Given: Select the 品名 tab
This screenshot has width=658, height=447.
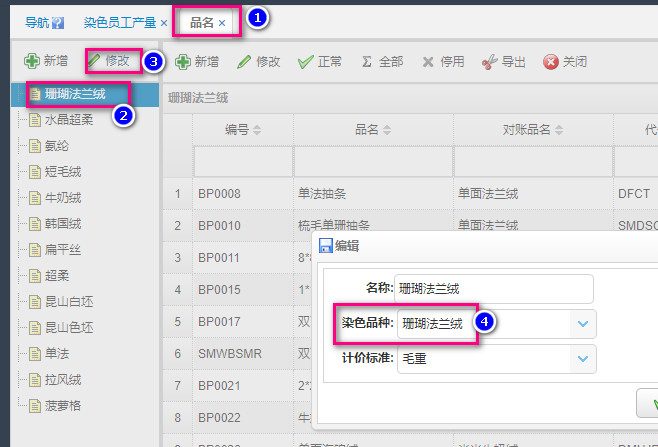Looking at the screenshot, I should (202, 23).
